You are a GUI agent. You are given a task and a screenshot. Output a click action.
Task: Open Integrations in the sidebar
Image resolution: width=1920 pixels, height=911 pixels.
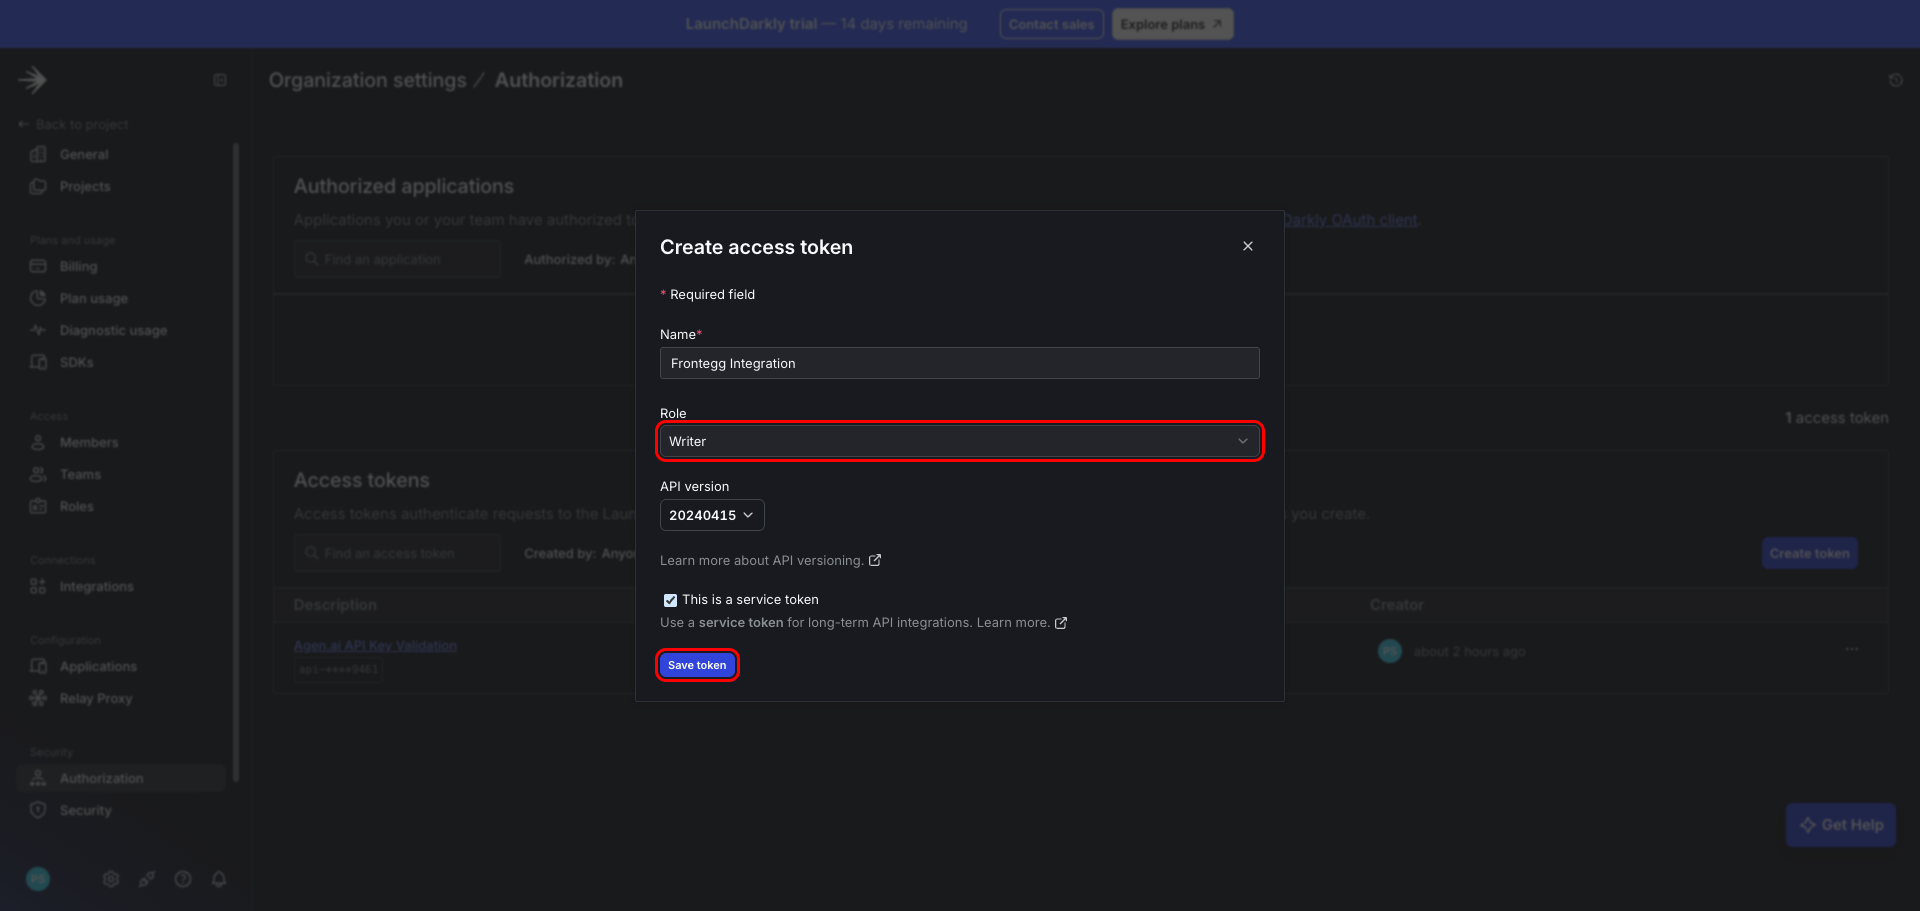96,587
